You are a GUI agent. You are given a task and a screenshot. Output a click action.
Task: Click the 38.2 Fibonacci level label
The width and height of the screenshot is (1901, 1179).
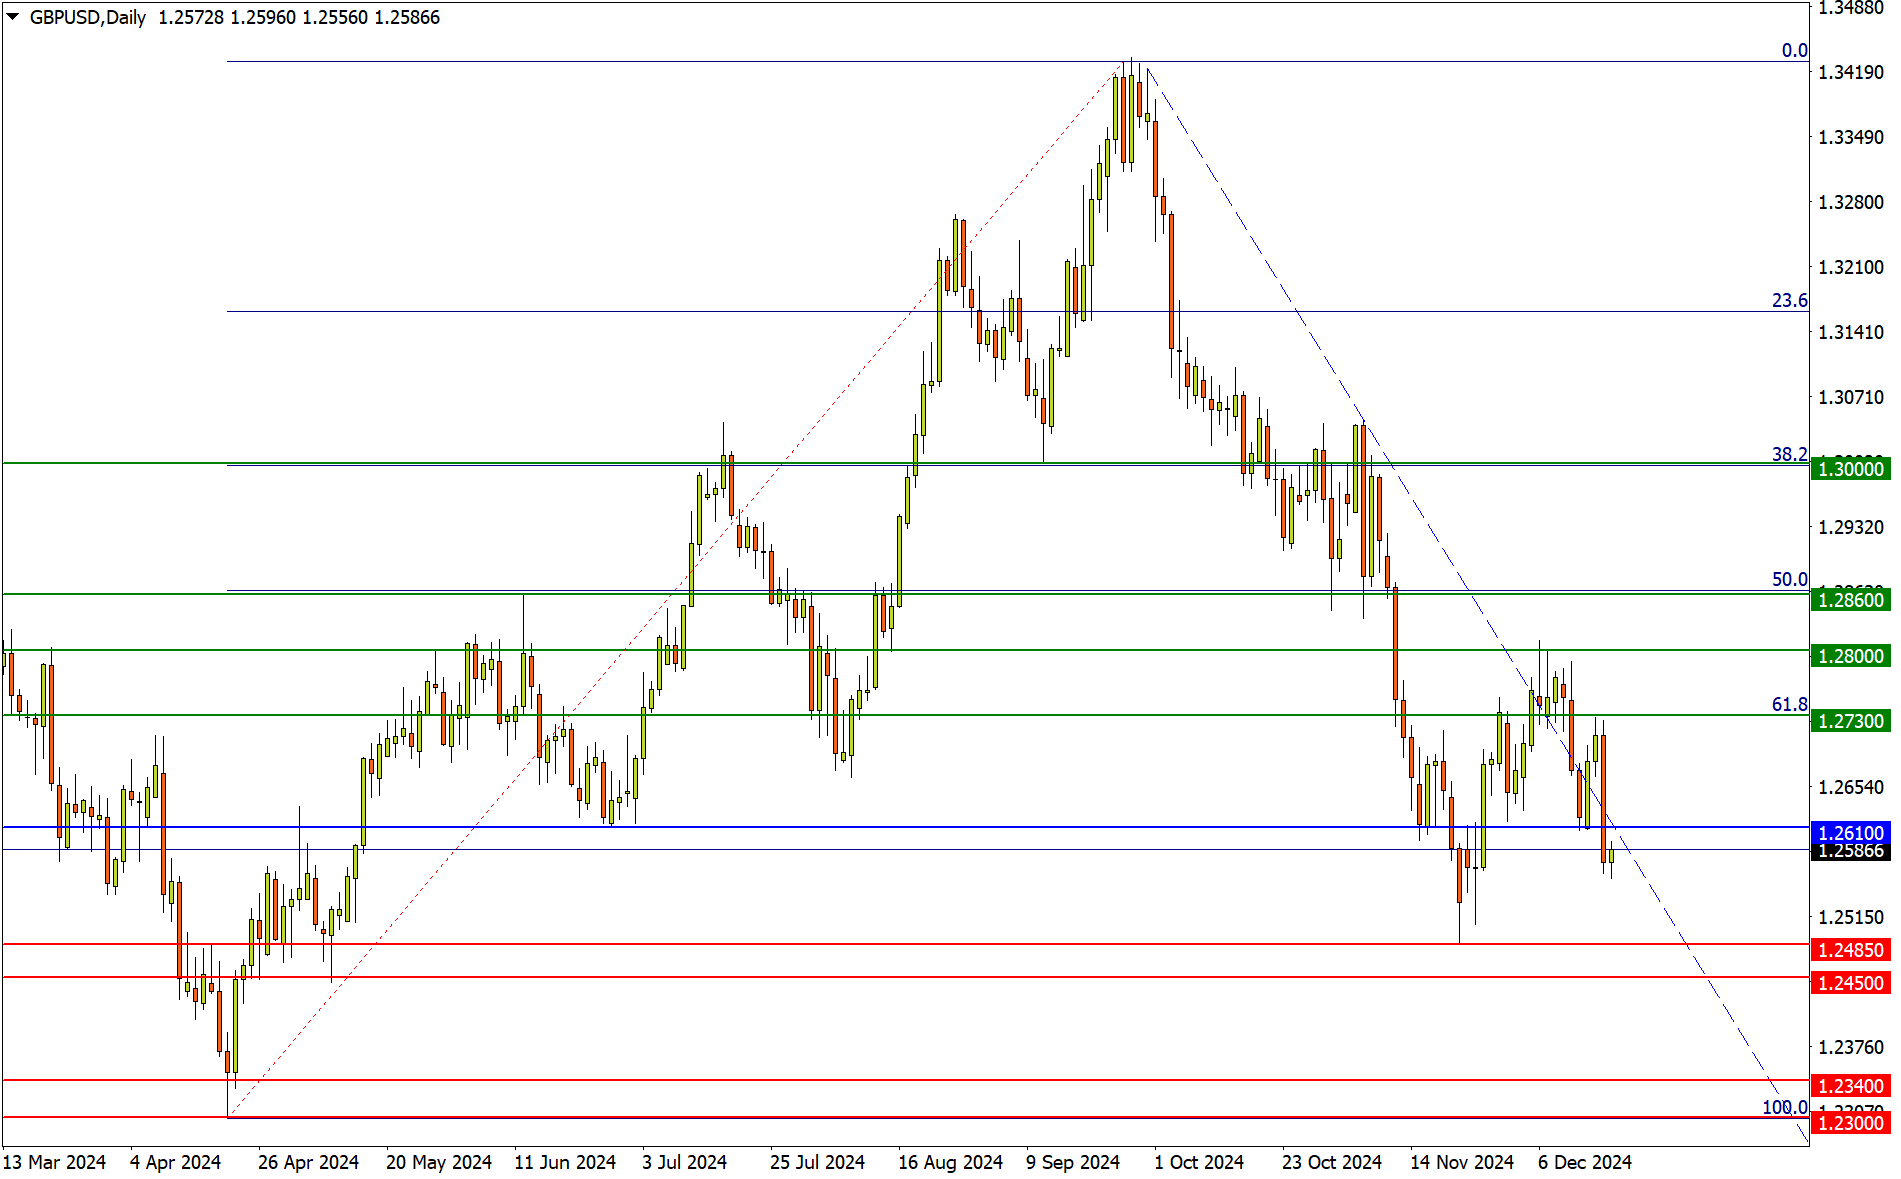(x=1789, y=455)
